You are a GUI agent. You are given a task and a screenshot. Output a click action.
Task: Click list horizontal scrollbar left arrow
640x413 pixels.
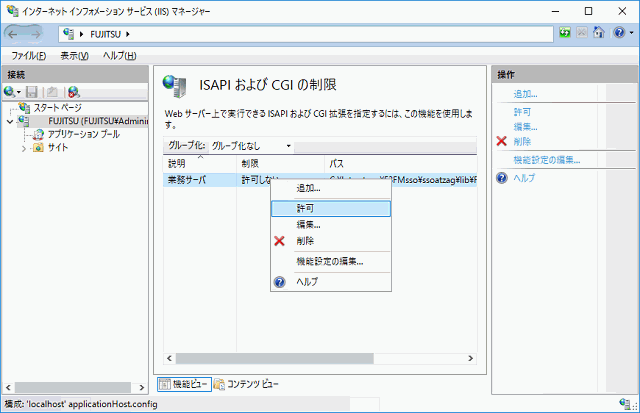coord(169,358)
